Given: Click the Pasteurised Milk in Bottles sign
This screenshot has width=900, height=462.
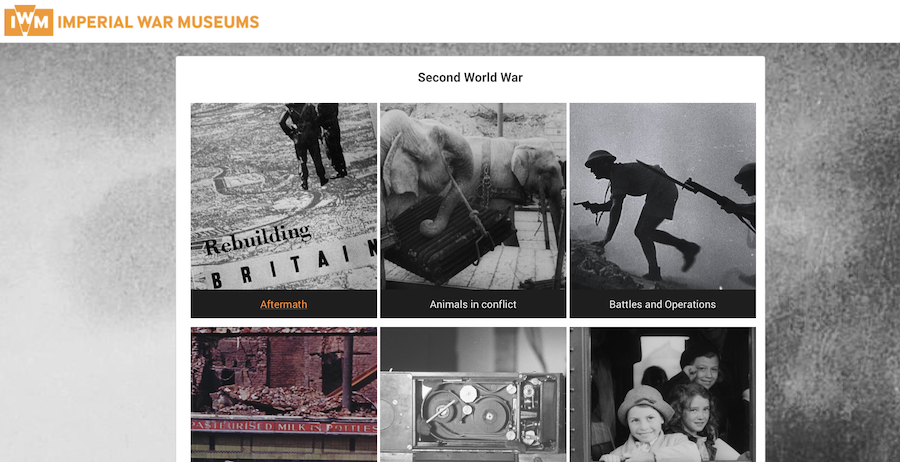Looking at the screenshot, I should [x=284, y=425].
